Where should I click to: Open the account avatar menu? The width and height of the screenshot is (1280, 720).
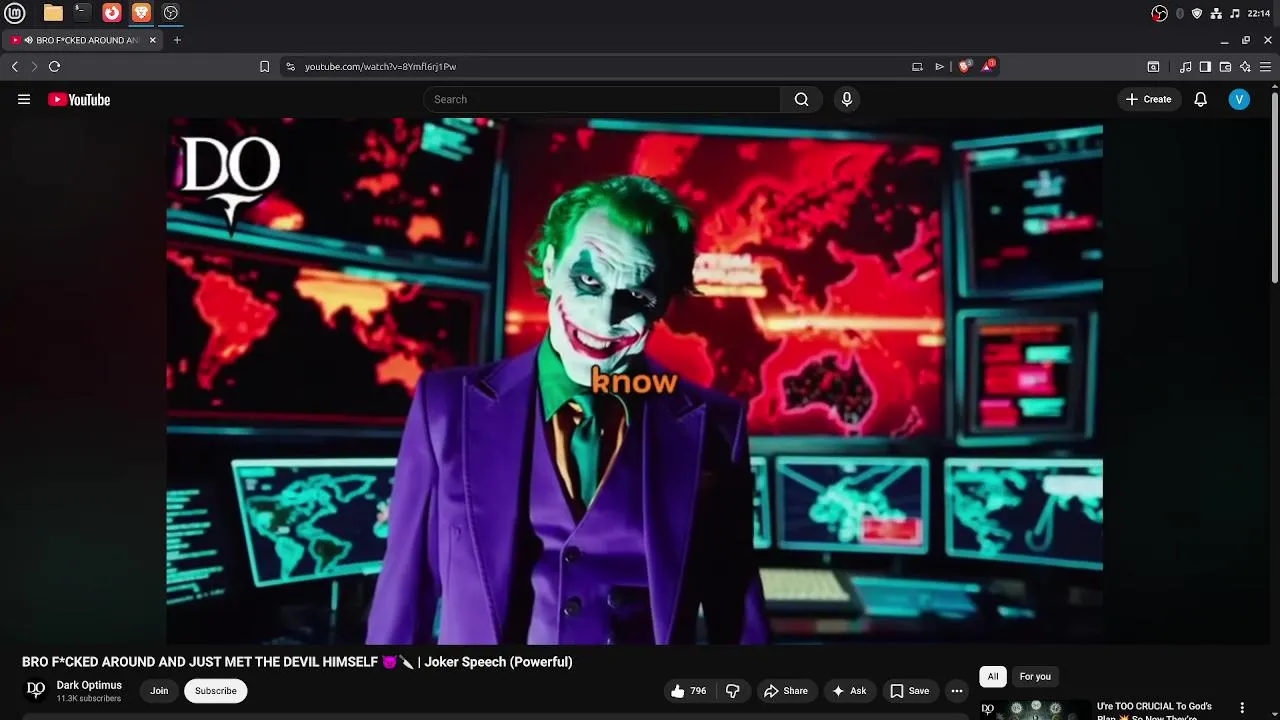[1239, 99]
